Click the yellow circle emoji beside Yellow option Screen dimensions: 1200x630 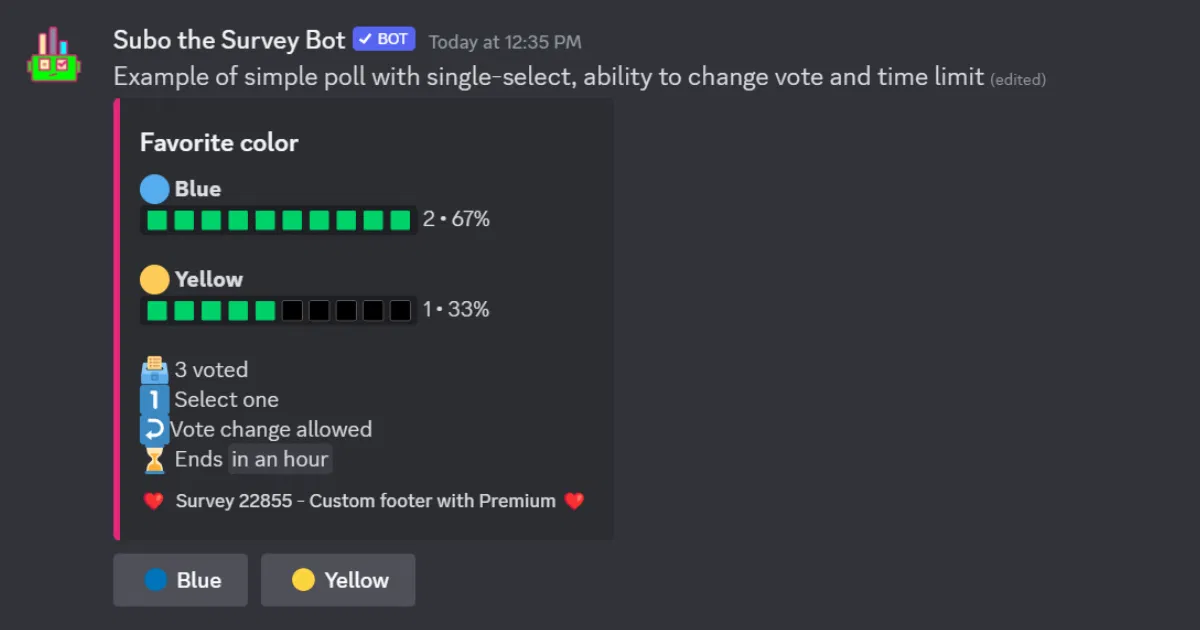154,279
